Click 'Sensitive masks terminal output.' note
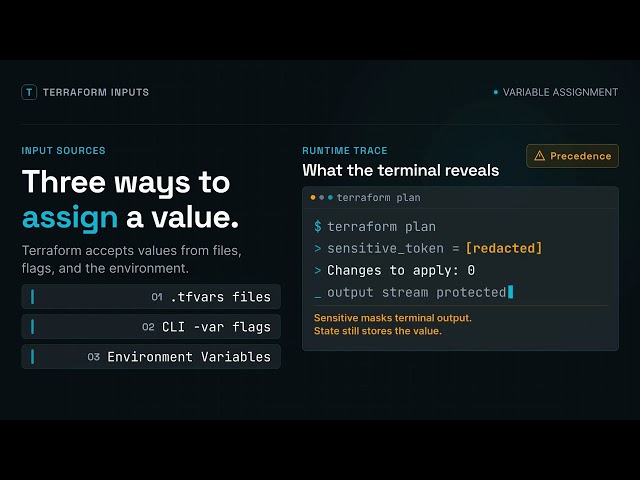640x480 pixels. [393, 318]
